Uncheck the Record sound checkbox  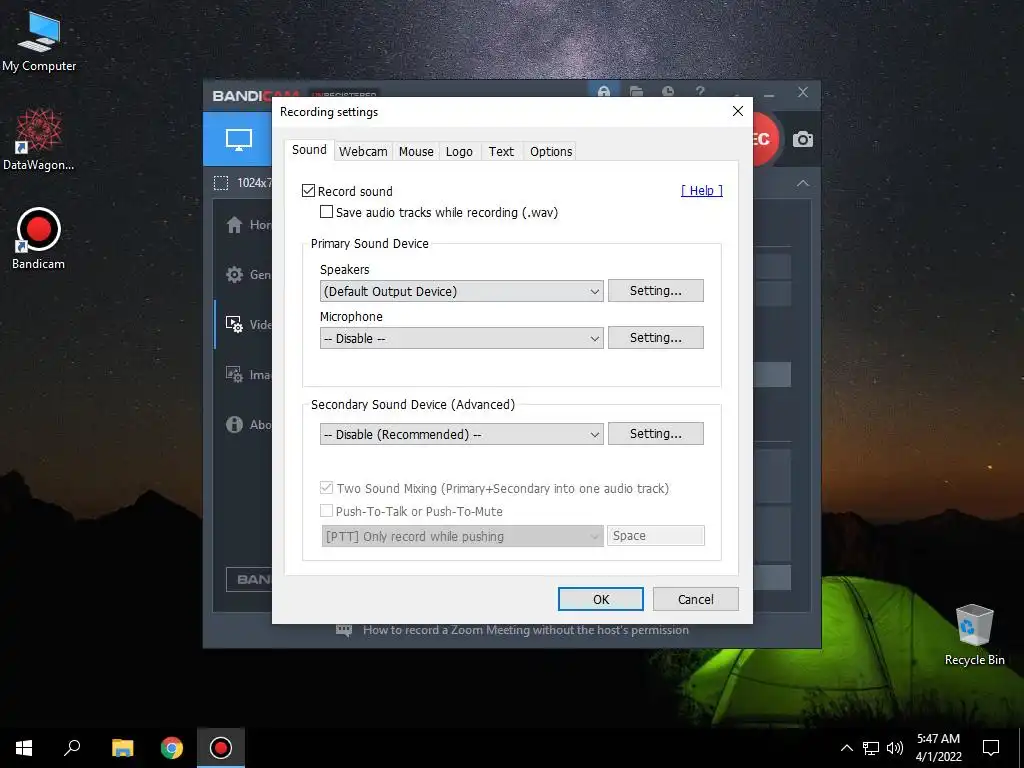click(308, 191)
